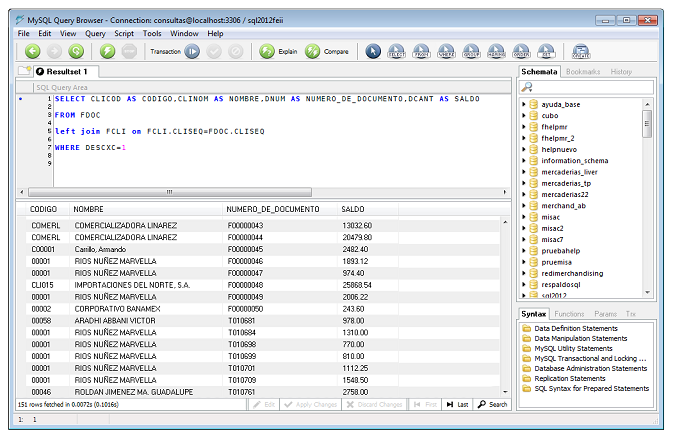Select the ORDER clause tool

[x=521, y=51]
